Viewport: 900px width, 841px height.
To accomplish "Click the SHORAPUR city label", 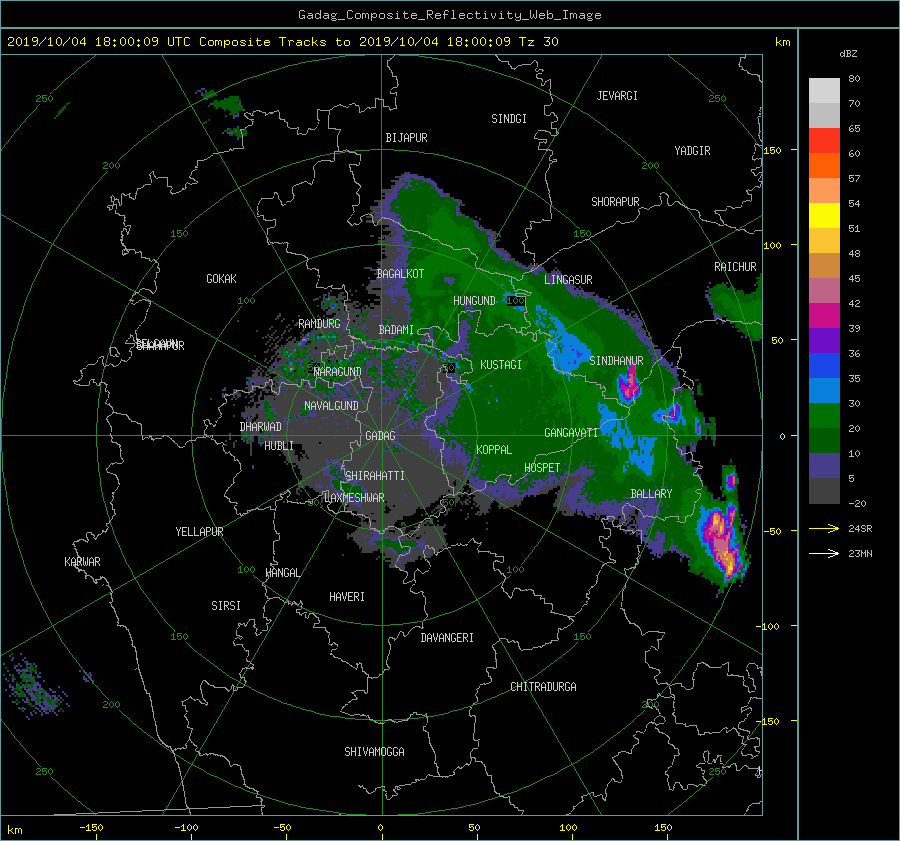I will tap(615, 202).
